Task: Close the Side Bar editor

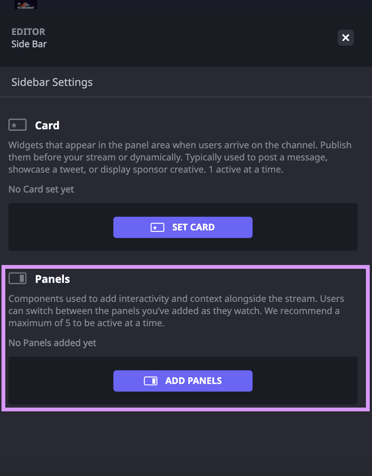Action: [346, 37]
